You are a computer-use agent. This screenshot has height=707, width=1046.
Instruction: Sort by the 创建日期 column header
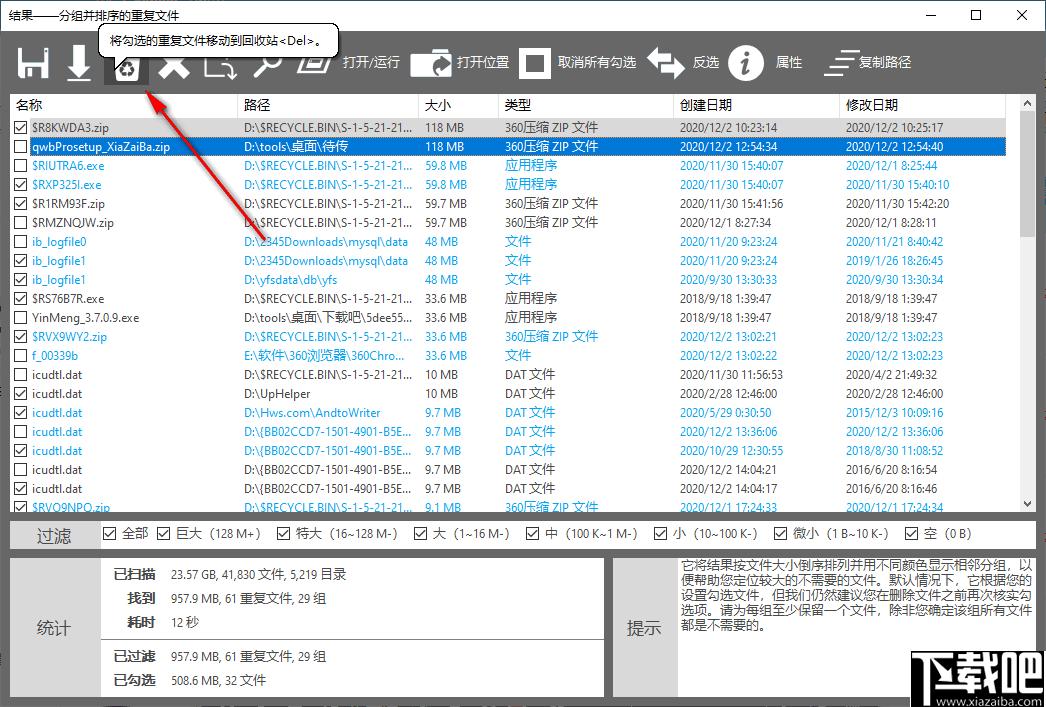coord(756,105)
